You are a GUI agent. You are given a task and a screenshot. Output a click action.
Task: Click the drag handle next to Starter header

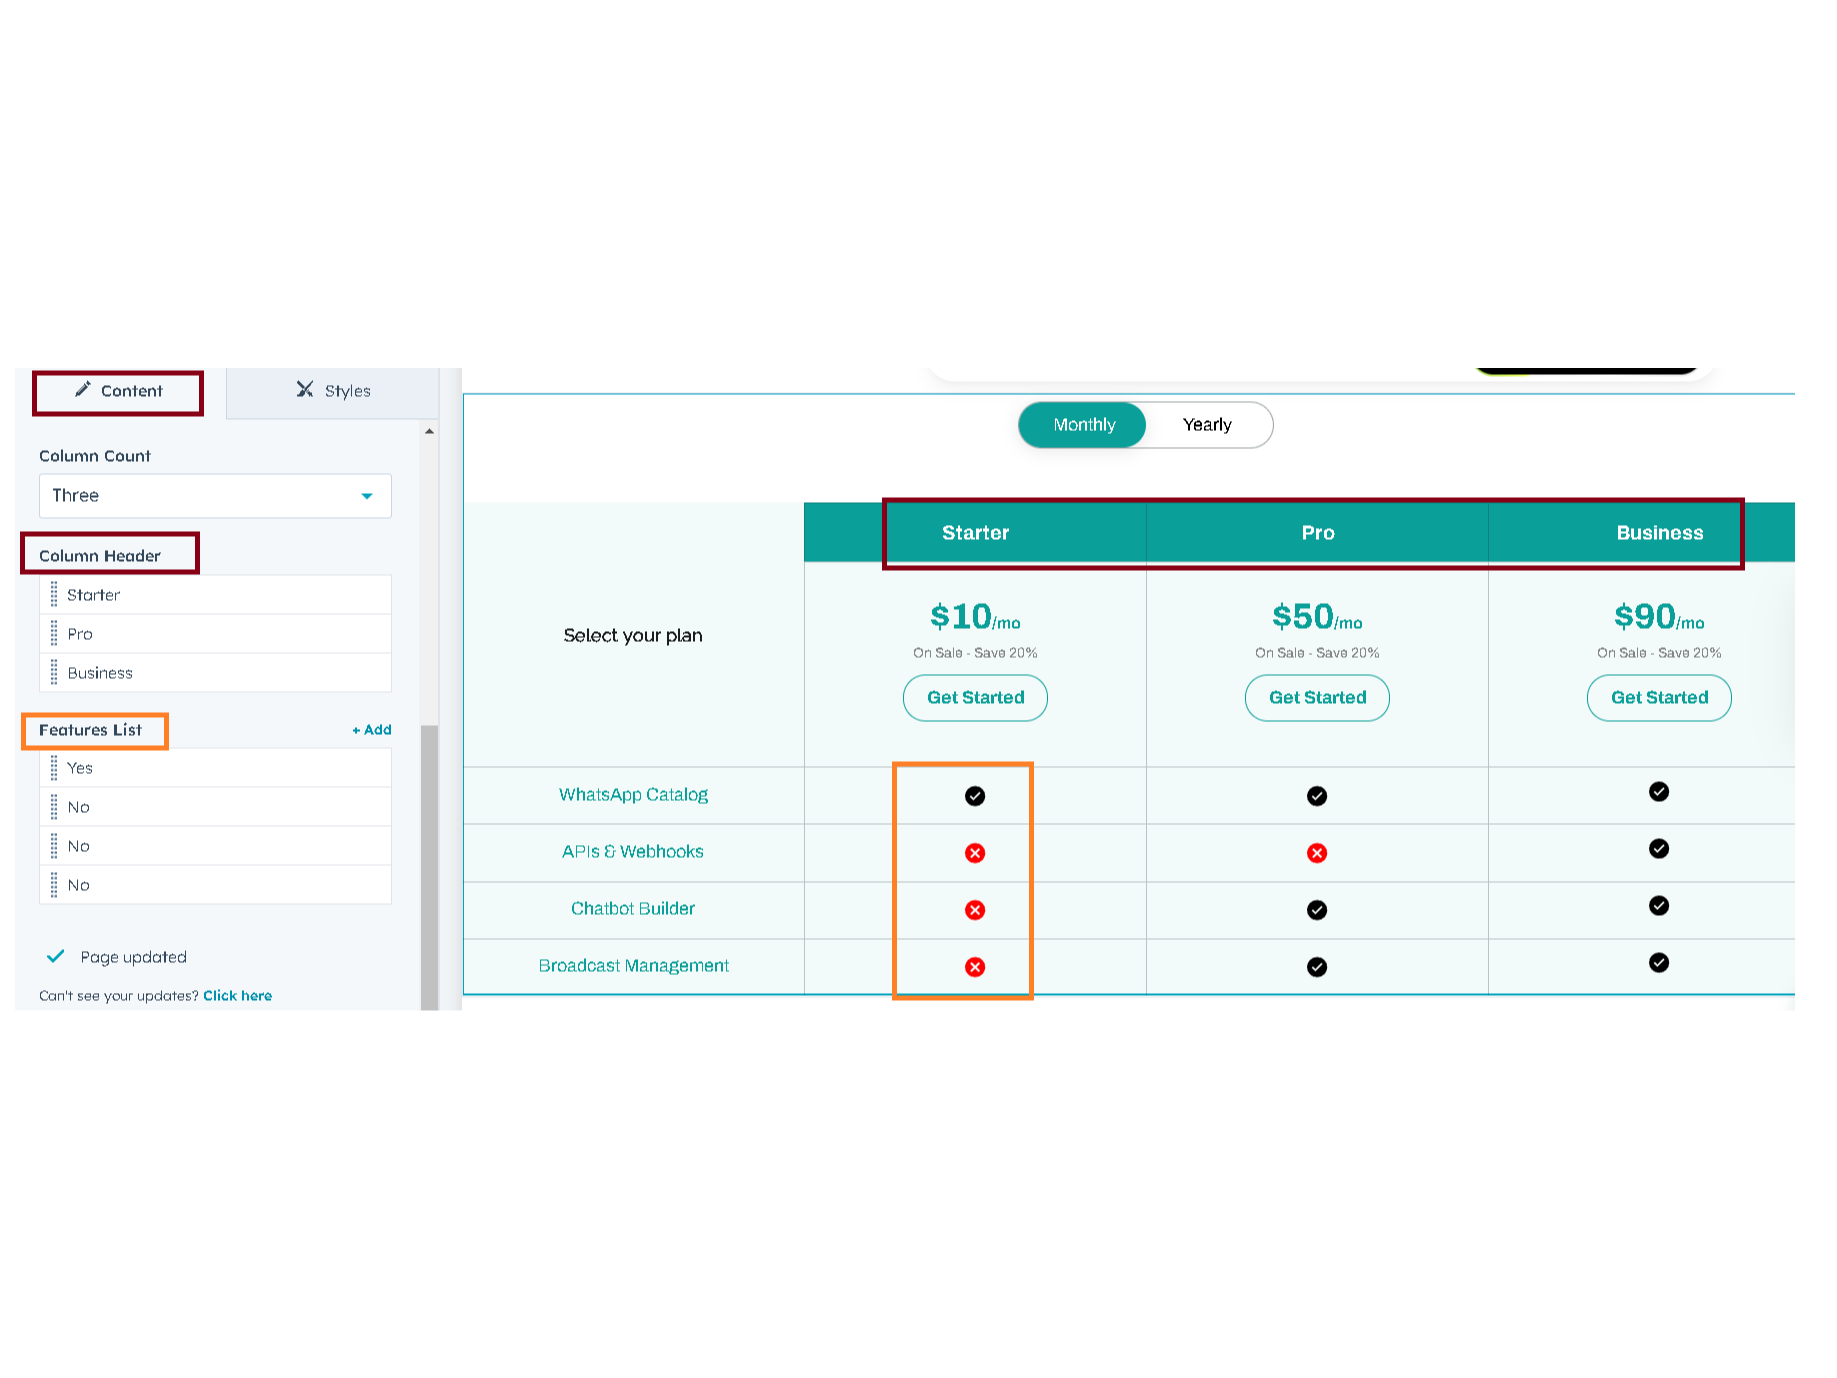[x=54, y=594]
